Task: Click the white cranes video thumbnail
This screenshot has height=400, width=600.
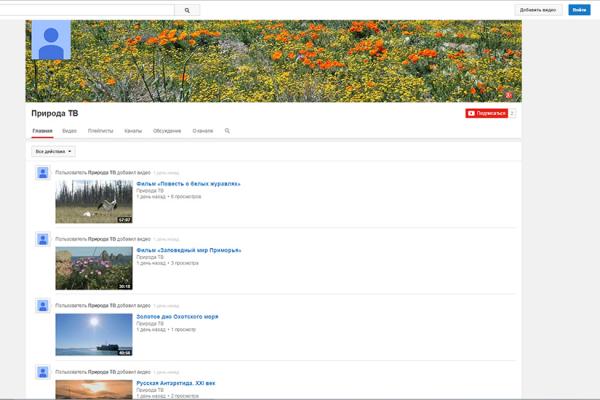Action: coord(94,202)
